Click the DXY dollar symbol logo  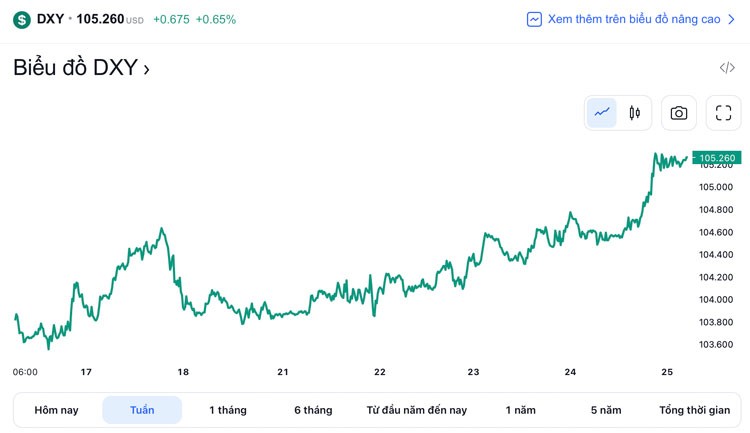(x=22, y=19)
